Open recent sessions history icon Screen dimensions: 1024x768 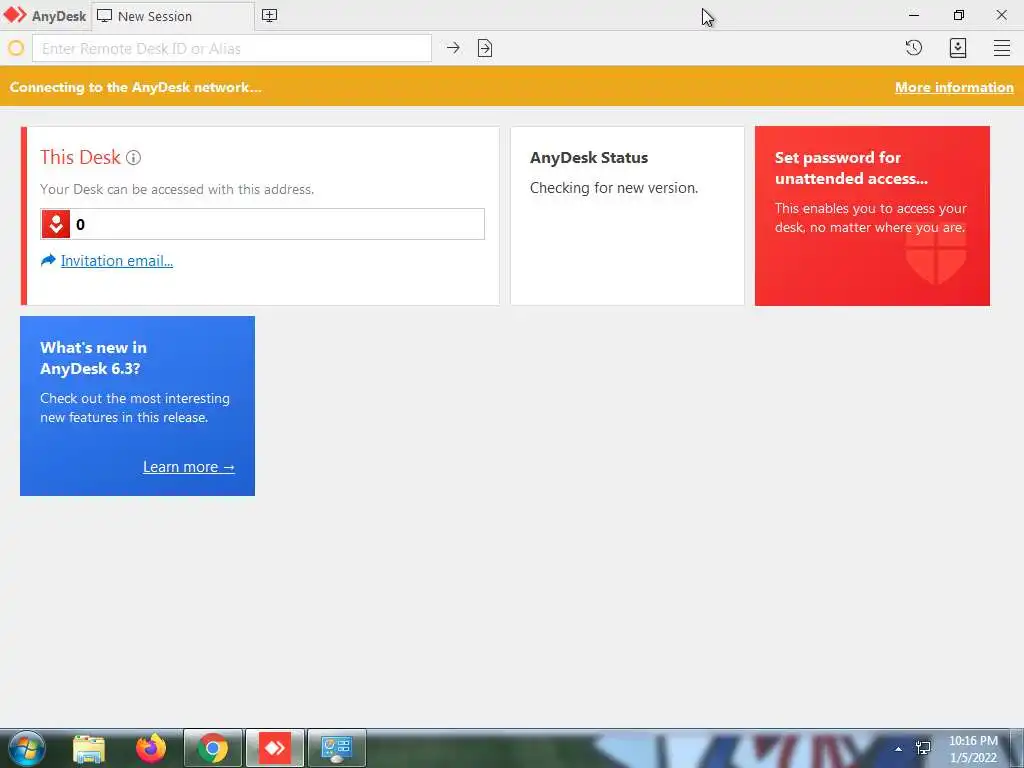click(x=914, y=48)
